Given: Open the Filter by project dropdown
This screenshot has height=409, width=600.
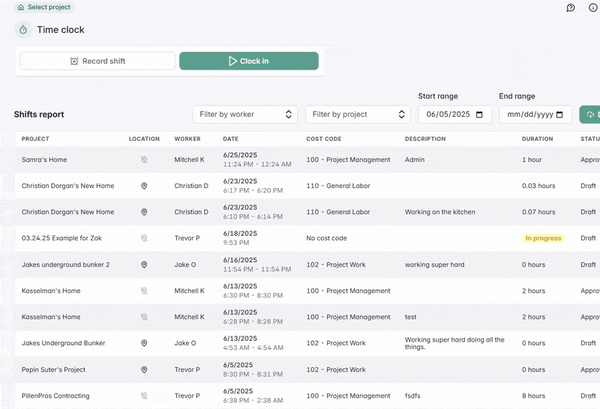Looking at the screenshot, I should point(358,114).
